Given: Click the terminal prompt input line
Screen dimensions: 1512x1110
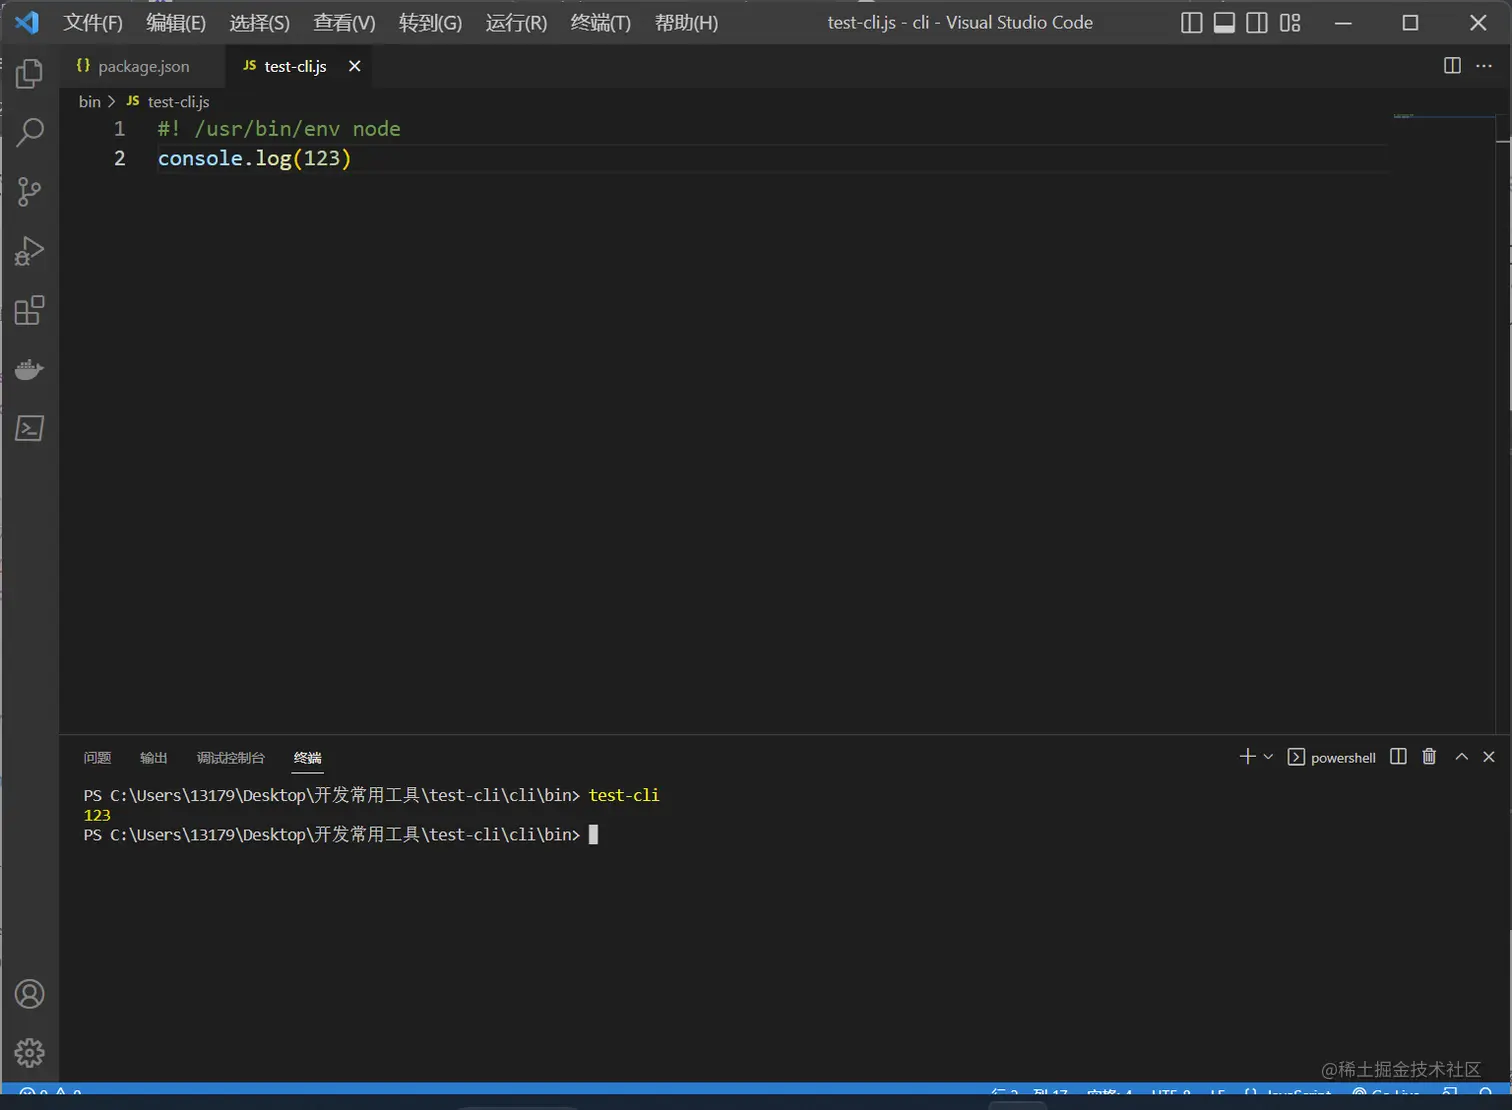Looking at the screenshot, I should pos(340,835).
